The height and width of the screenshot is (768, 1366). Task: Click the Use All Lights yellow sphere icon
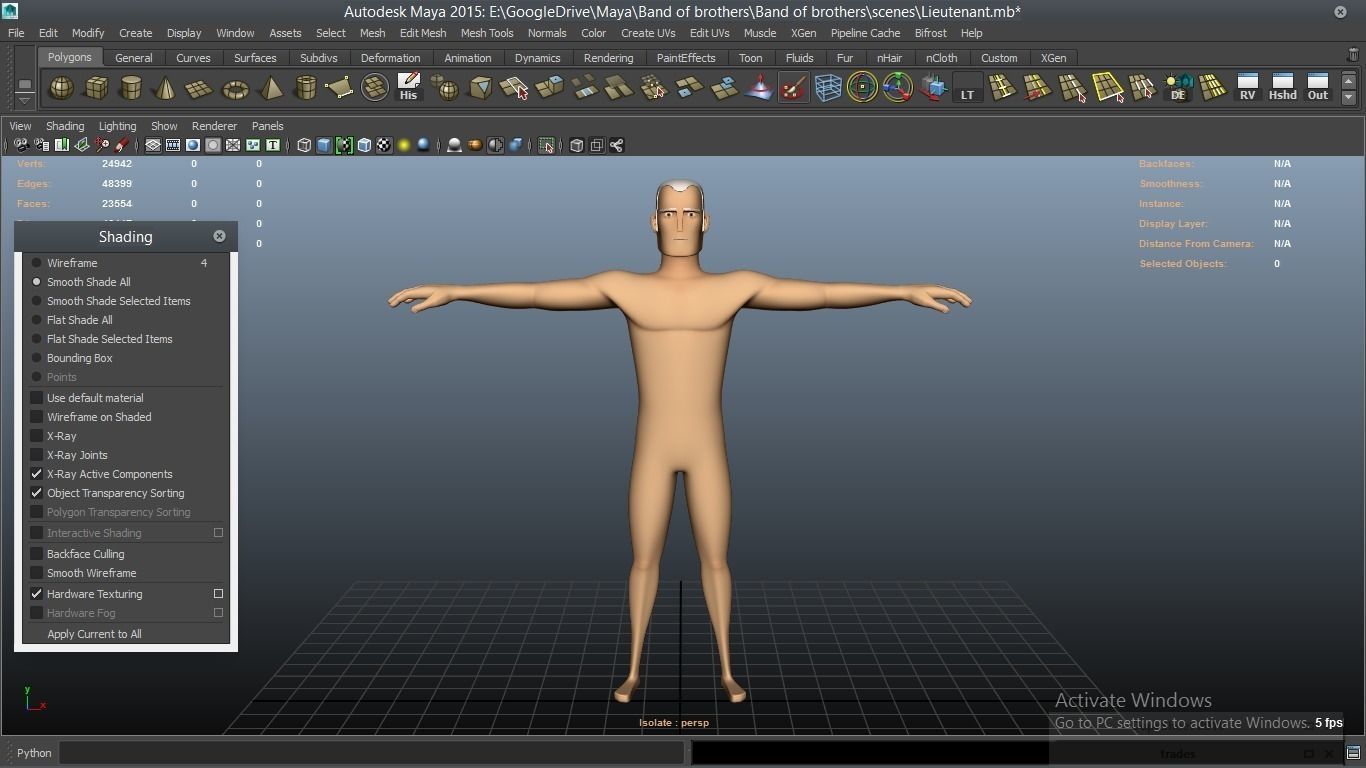[404, 146]
